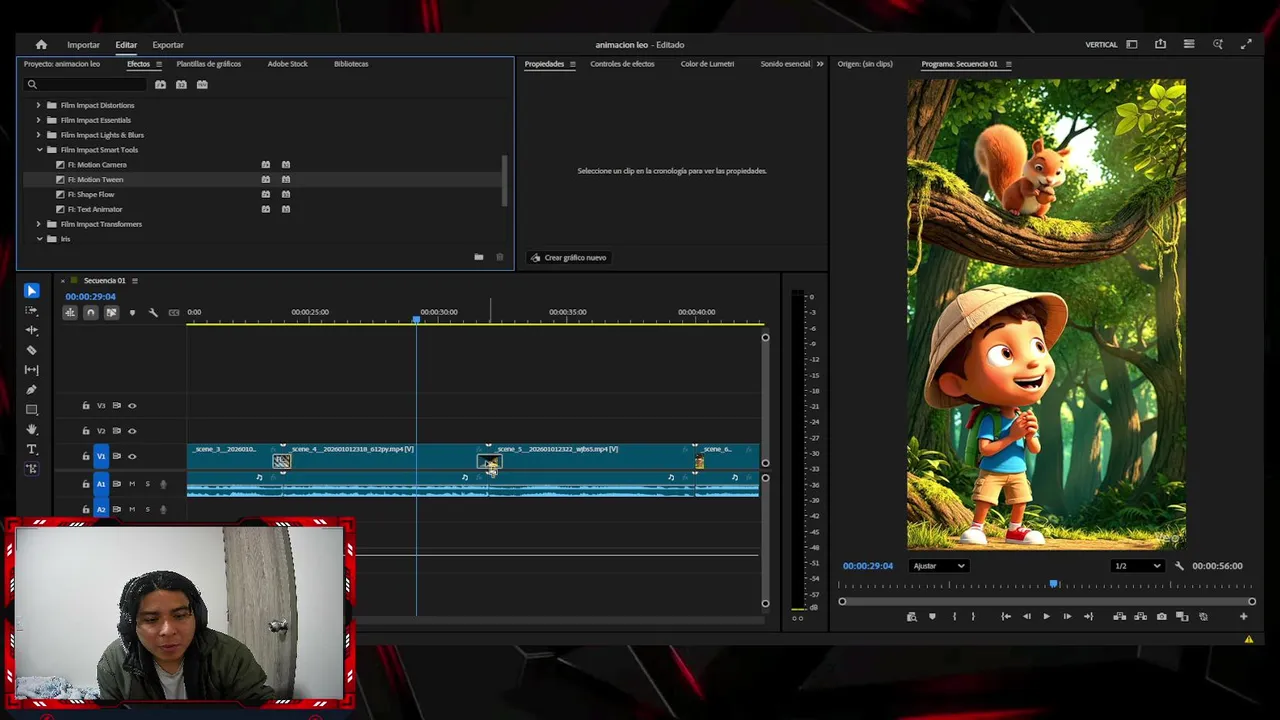The height and width of the screenshot is (720, 1280).
Task: Click the search icon in top bar
Action: click(x=1218, y=45)
